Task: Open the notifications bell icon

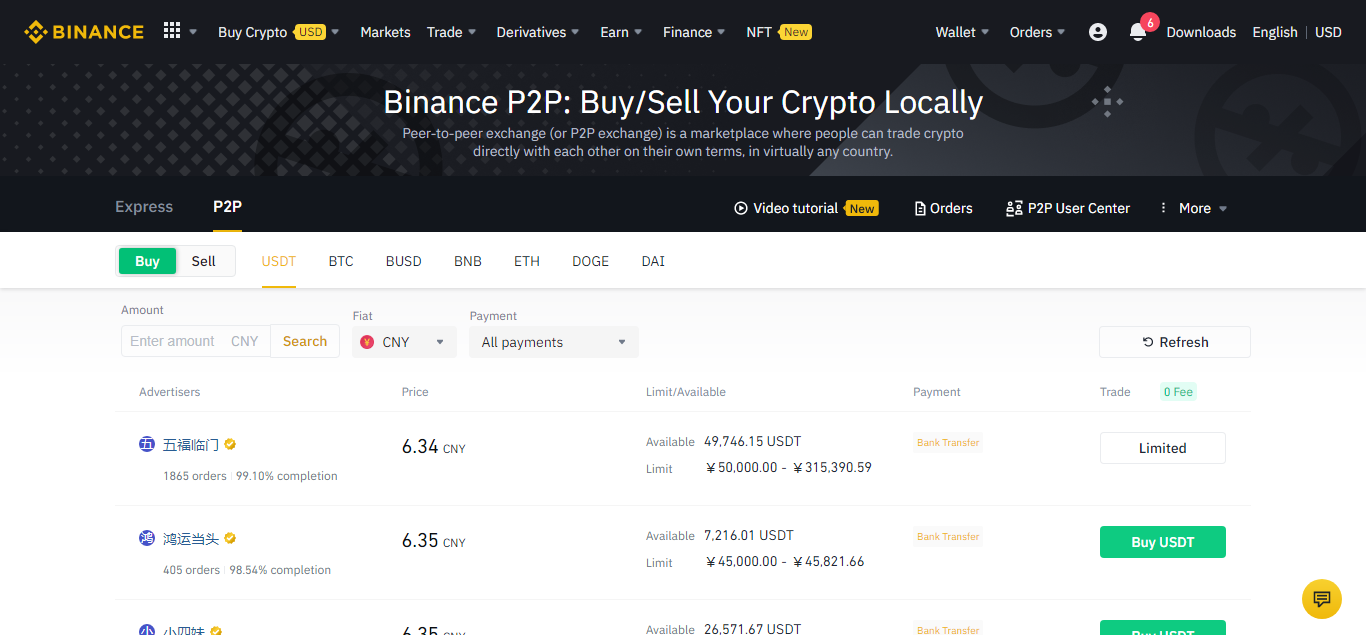Action: tap(1138, 32)
